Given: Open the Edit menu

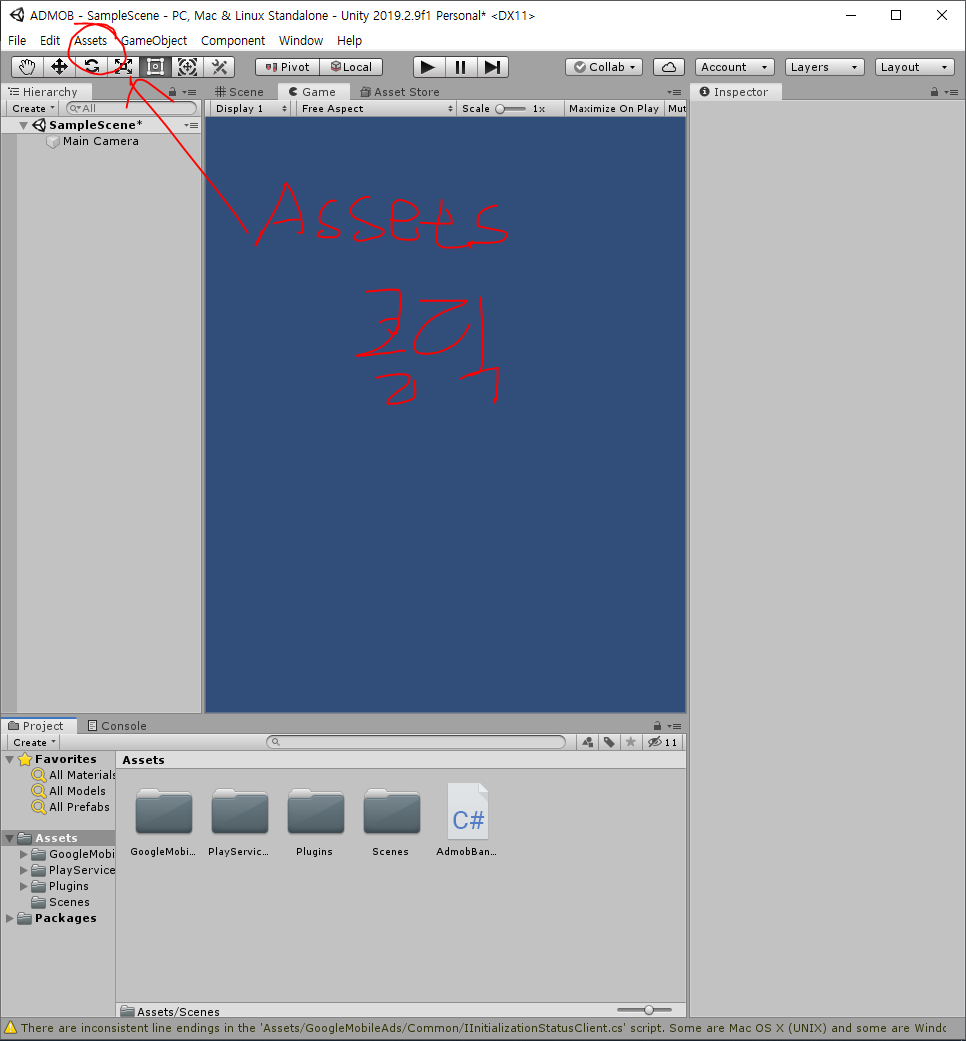Looking at the screenshot, I should point(50,40).
